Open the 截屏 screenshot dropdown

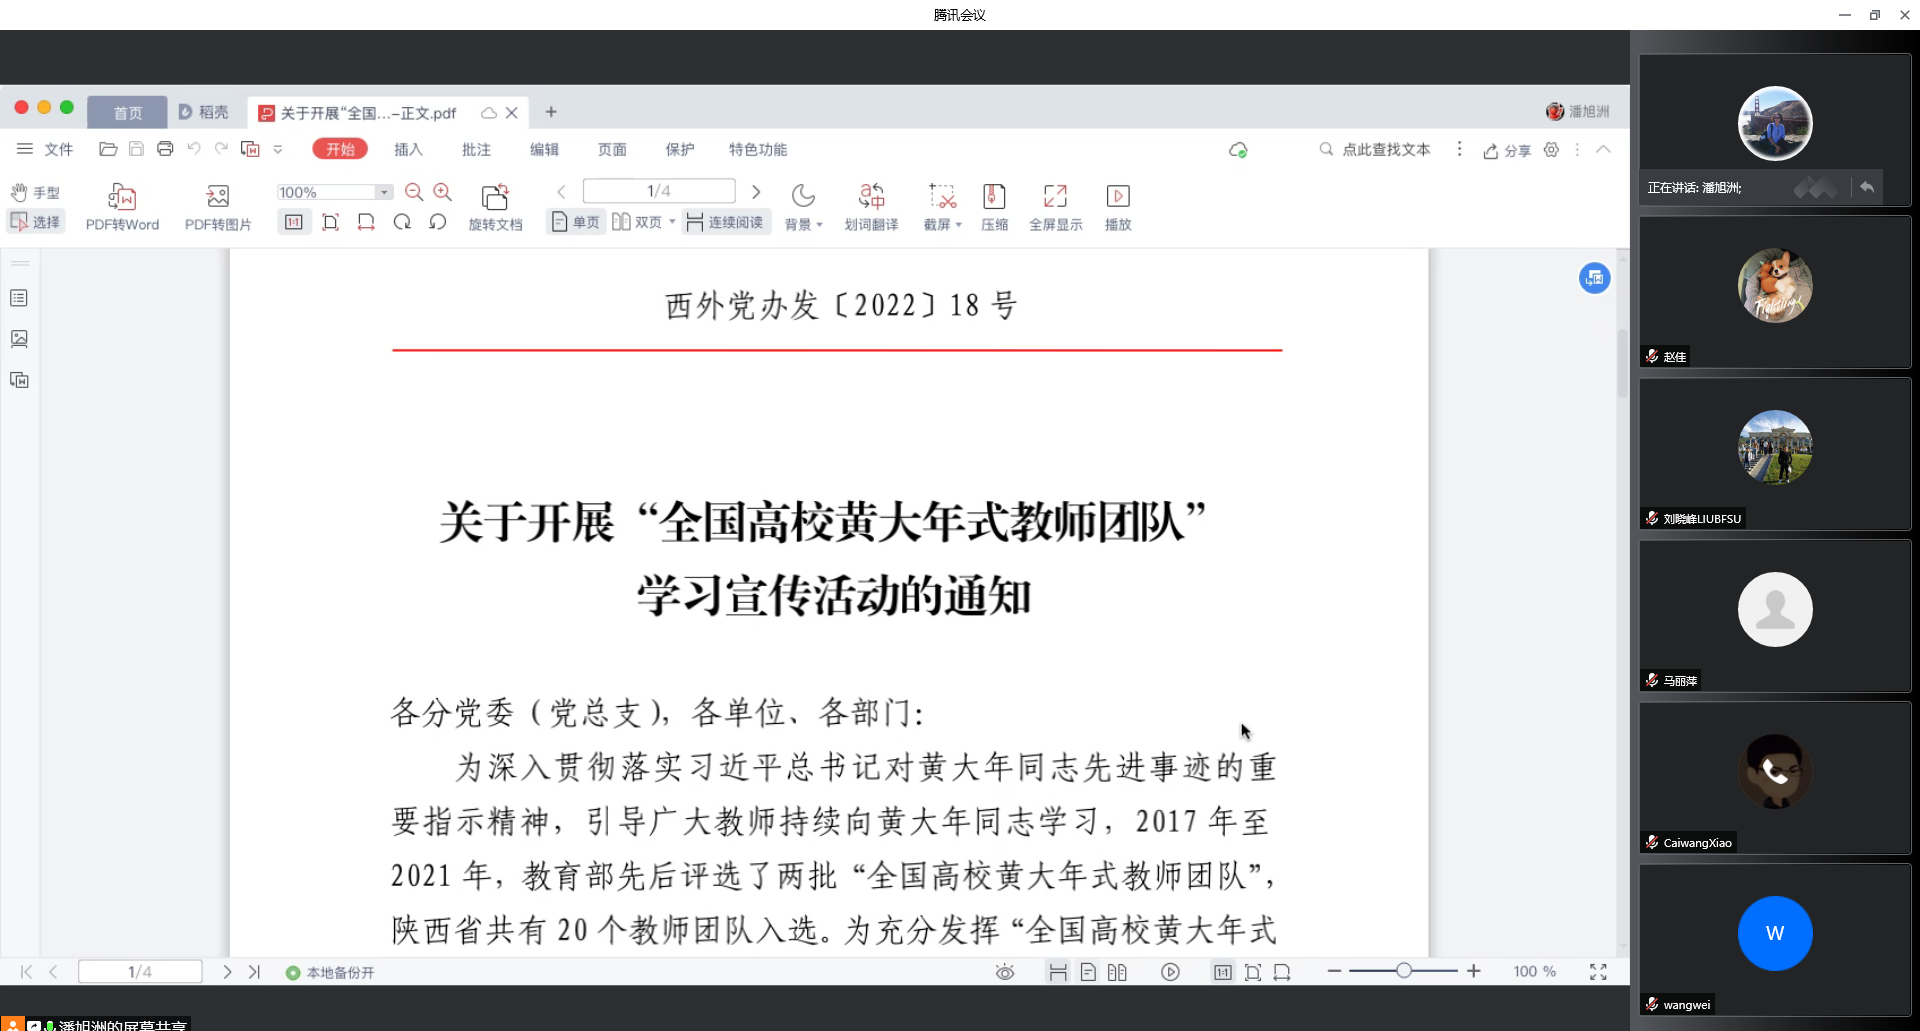[943, 224]
